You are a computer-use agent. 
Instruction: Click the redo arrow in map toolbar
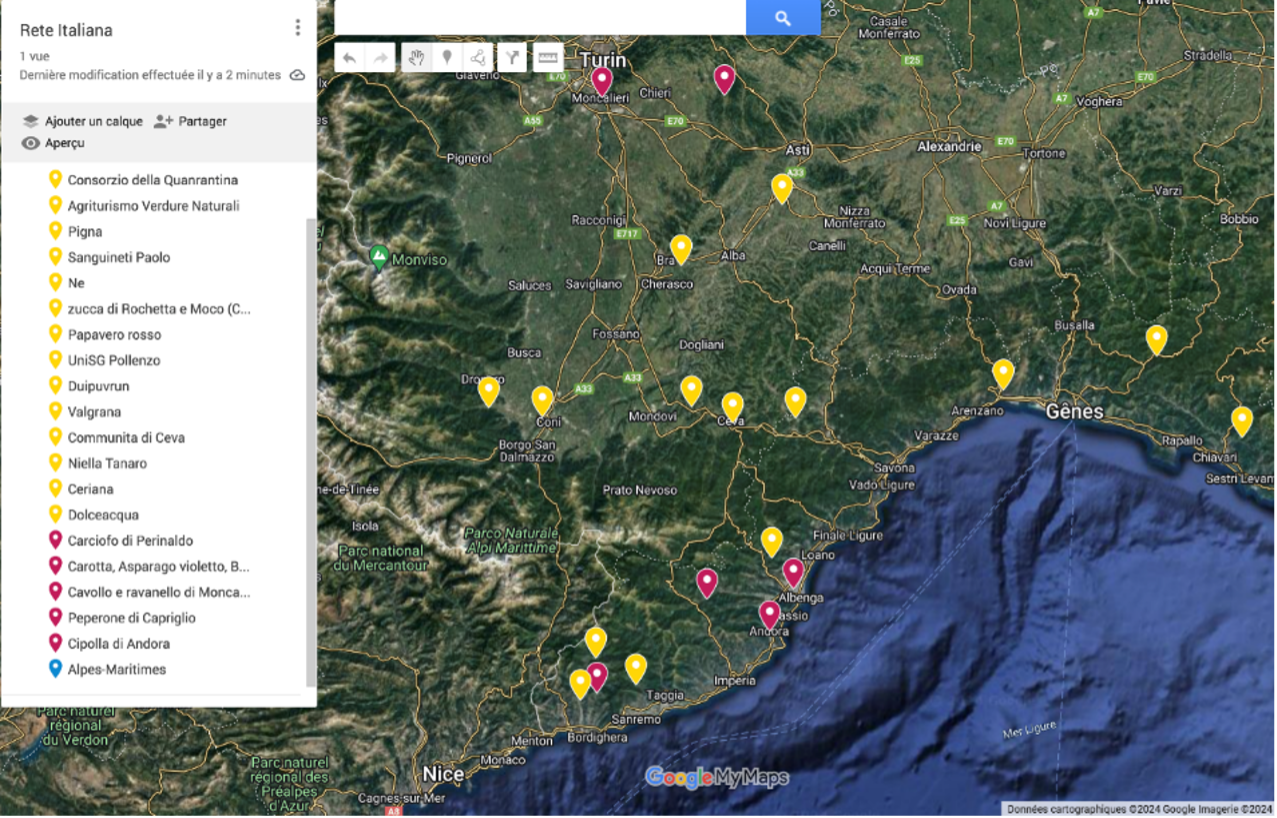(x=380, y=58)
